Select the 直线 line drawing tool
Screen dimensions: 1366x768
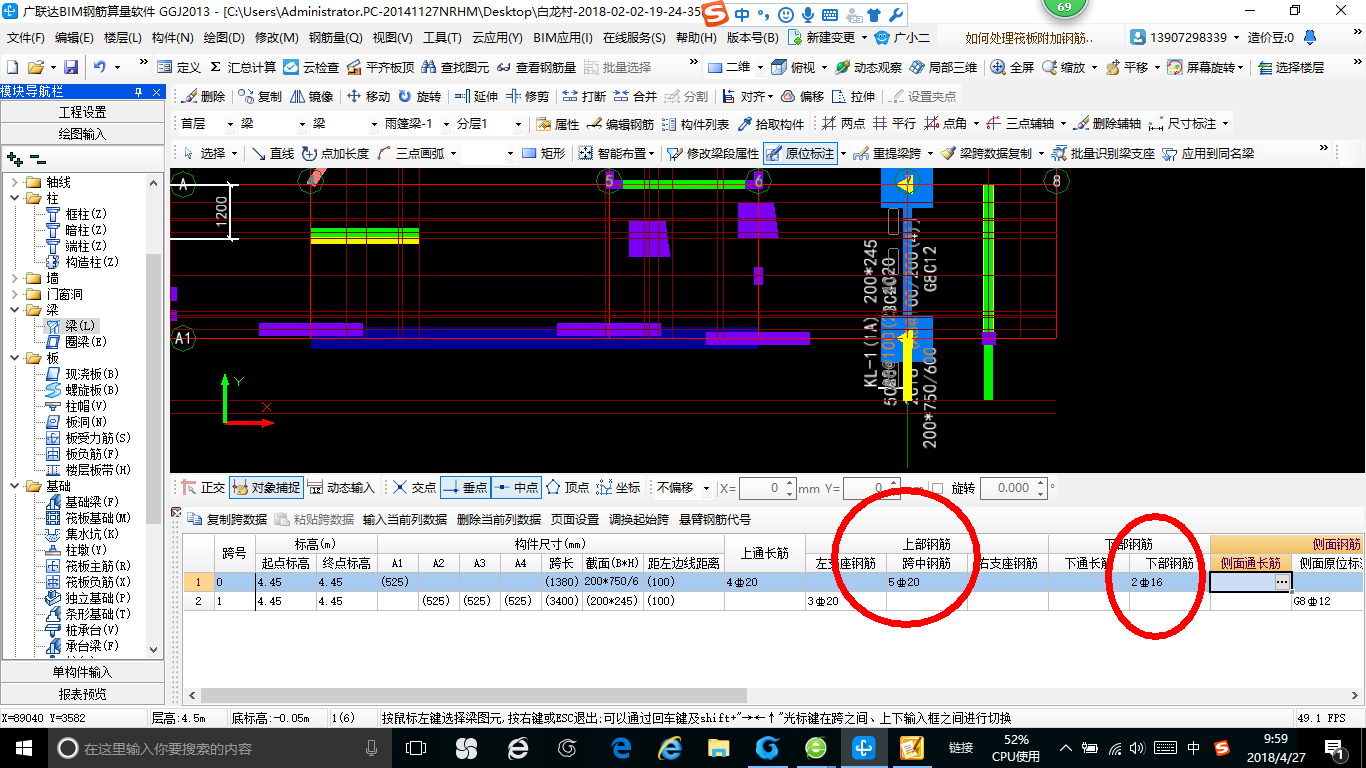[273, 153]
